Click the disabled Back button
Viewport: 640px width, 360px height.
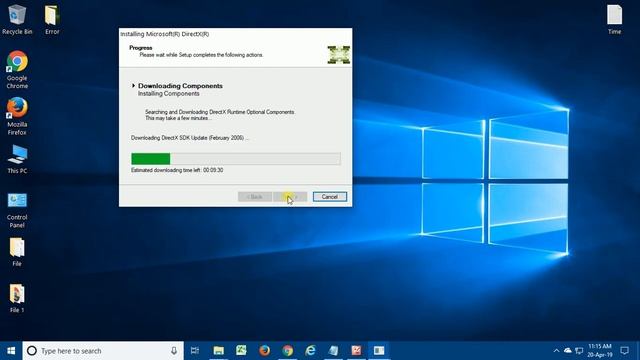255,197
